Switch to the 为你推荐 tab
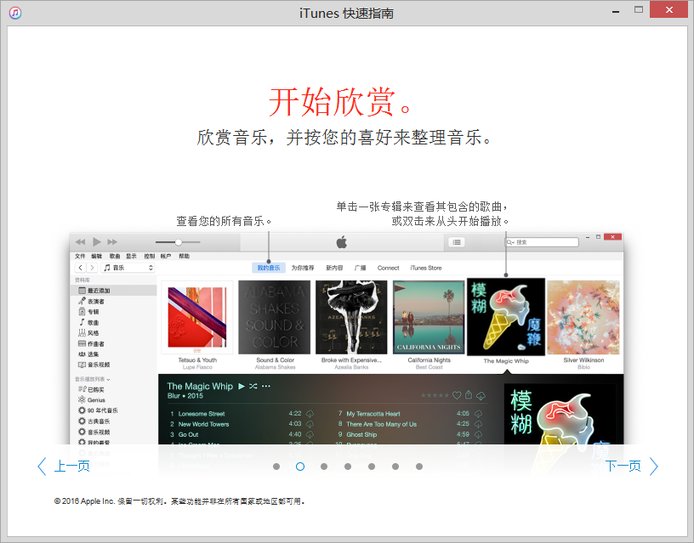694x543 pixels. pyautogui.click(x=303, y=268)
